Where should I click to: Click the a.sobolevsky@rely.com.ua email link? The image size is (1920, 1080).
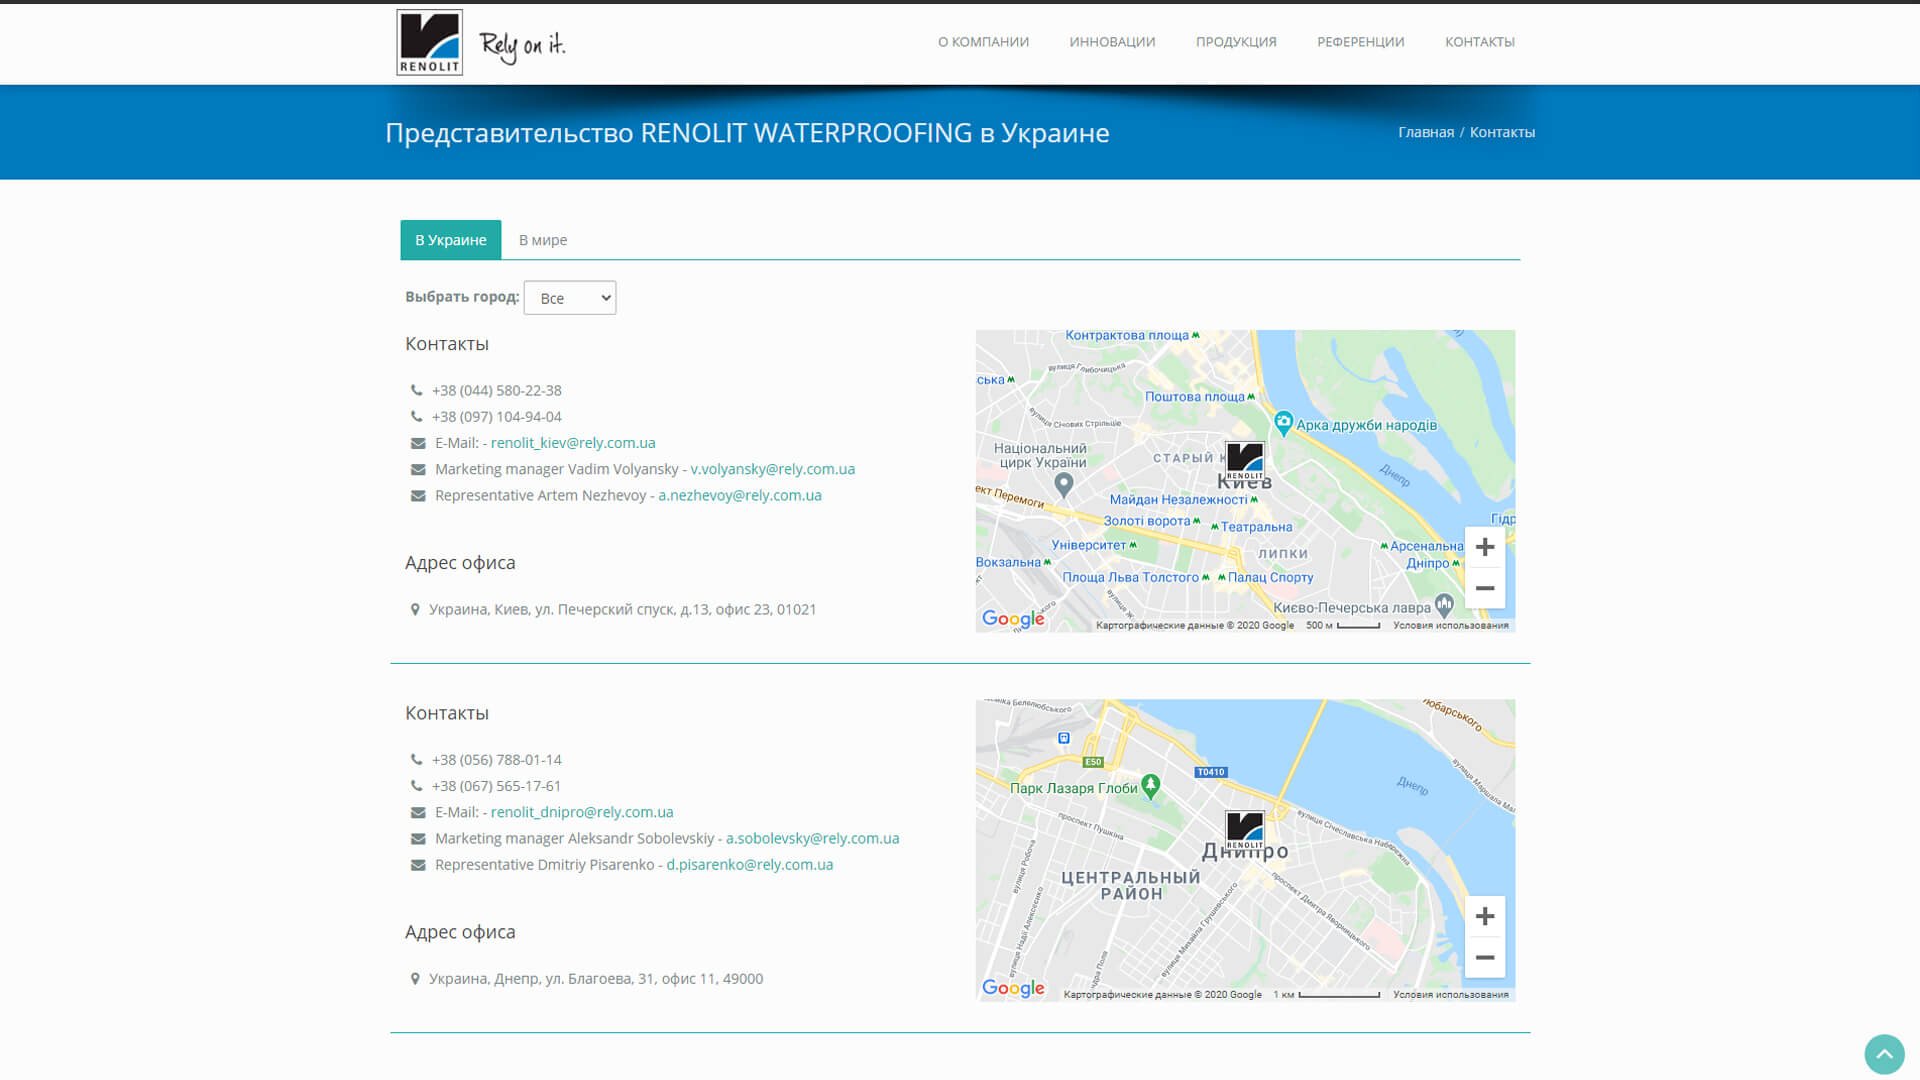(x=812, y=838)
